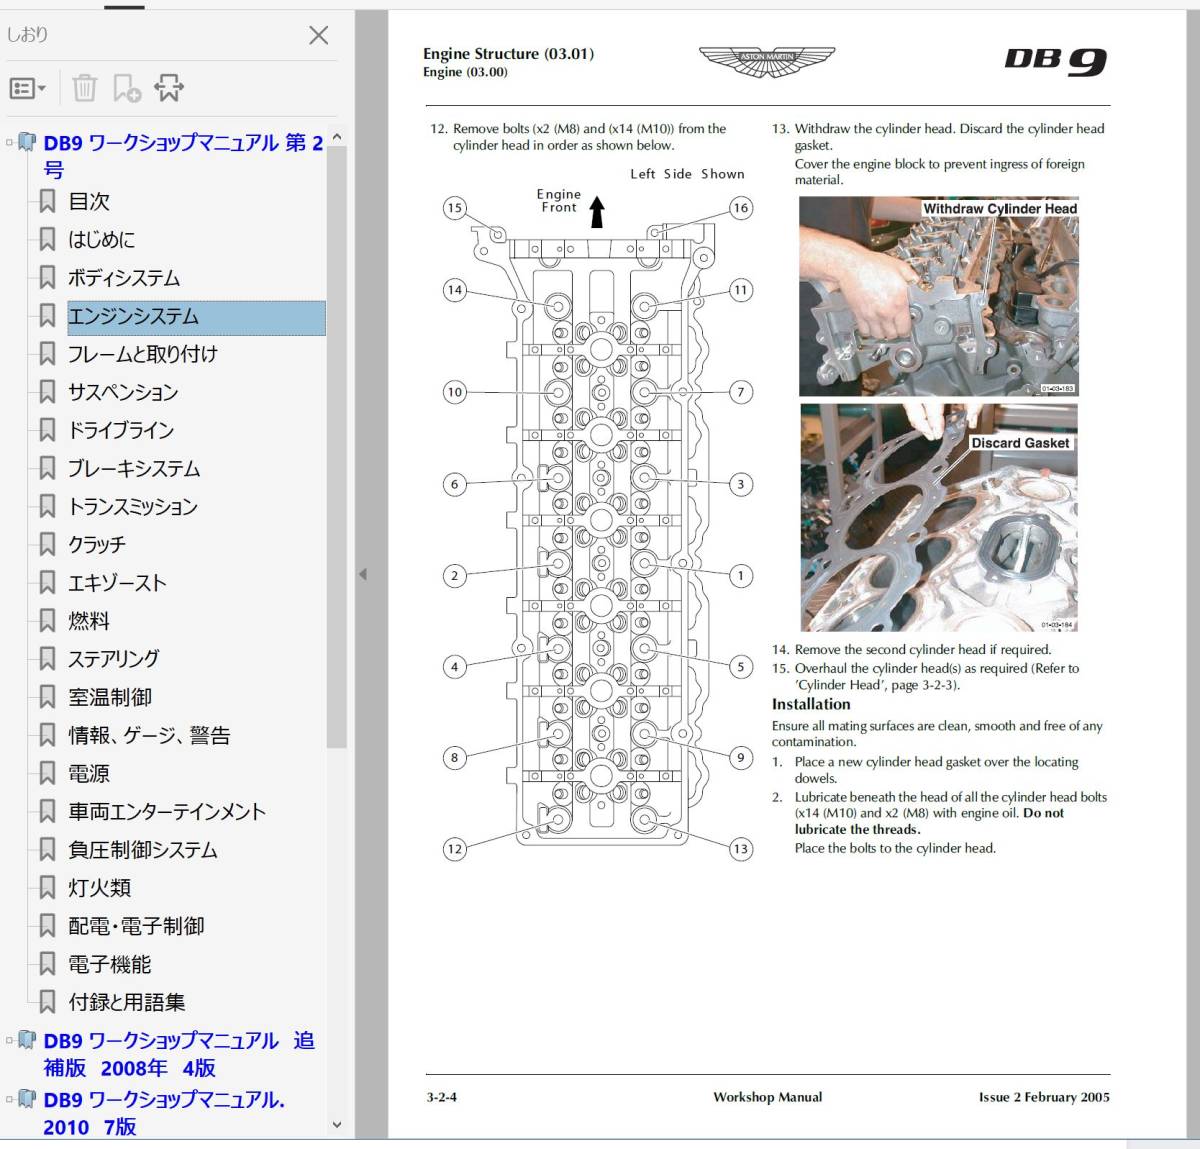Screen dimensions: 1200x1149
Task: Click the delete bookmark trash icon
Action: tap(85, 89)
